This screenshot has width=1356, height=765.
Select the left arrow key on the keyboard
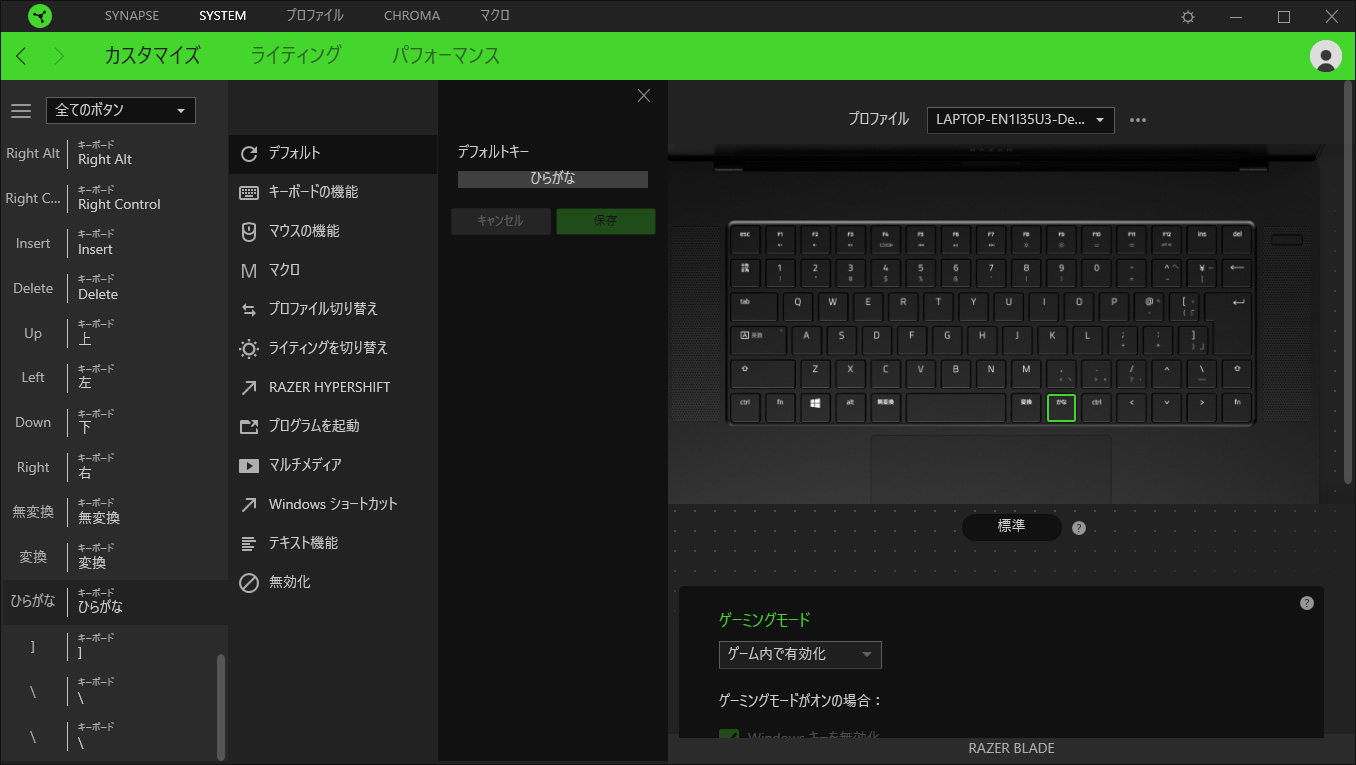tap(1131, 408)
